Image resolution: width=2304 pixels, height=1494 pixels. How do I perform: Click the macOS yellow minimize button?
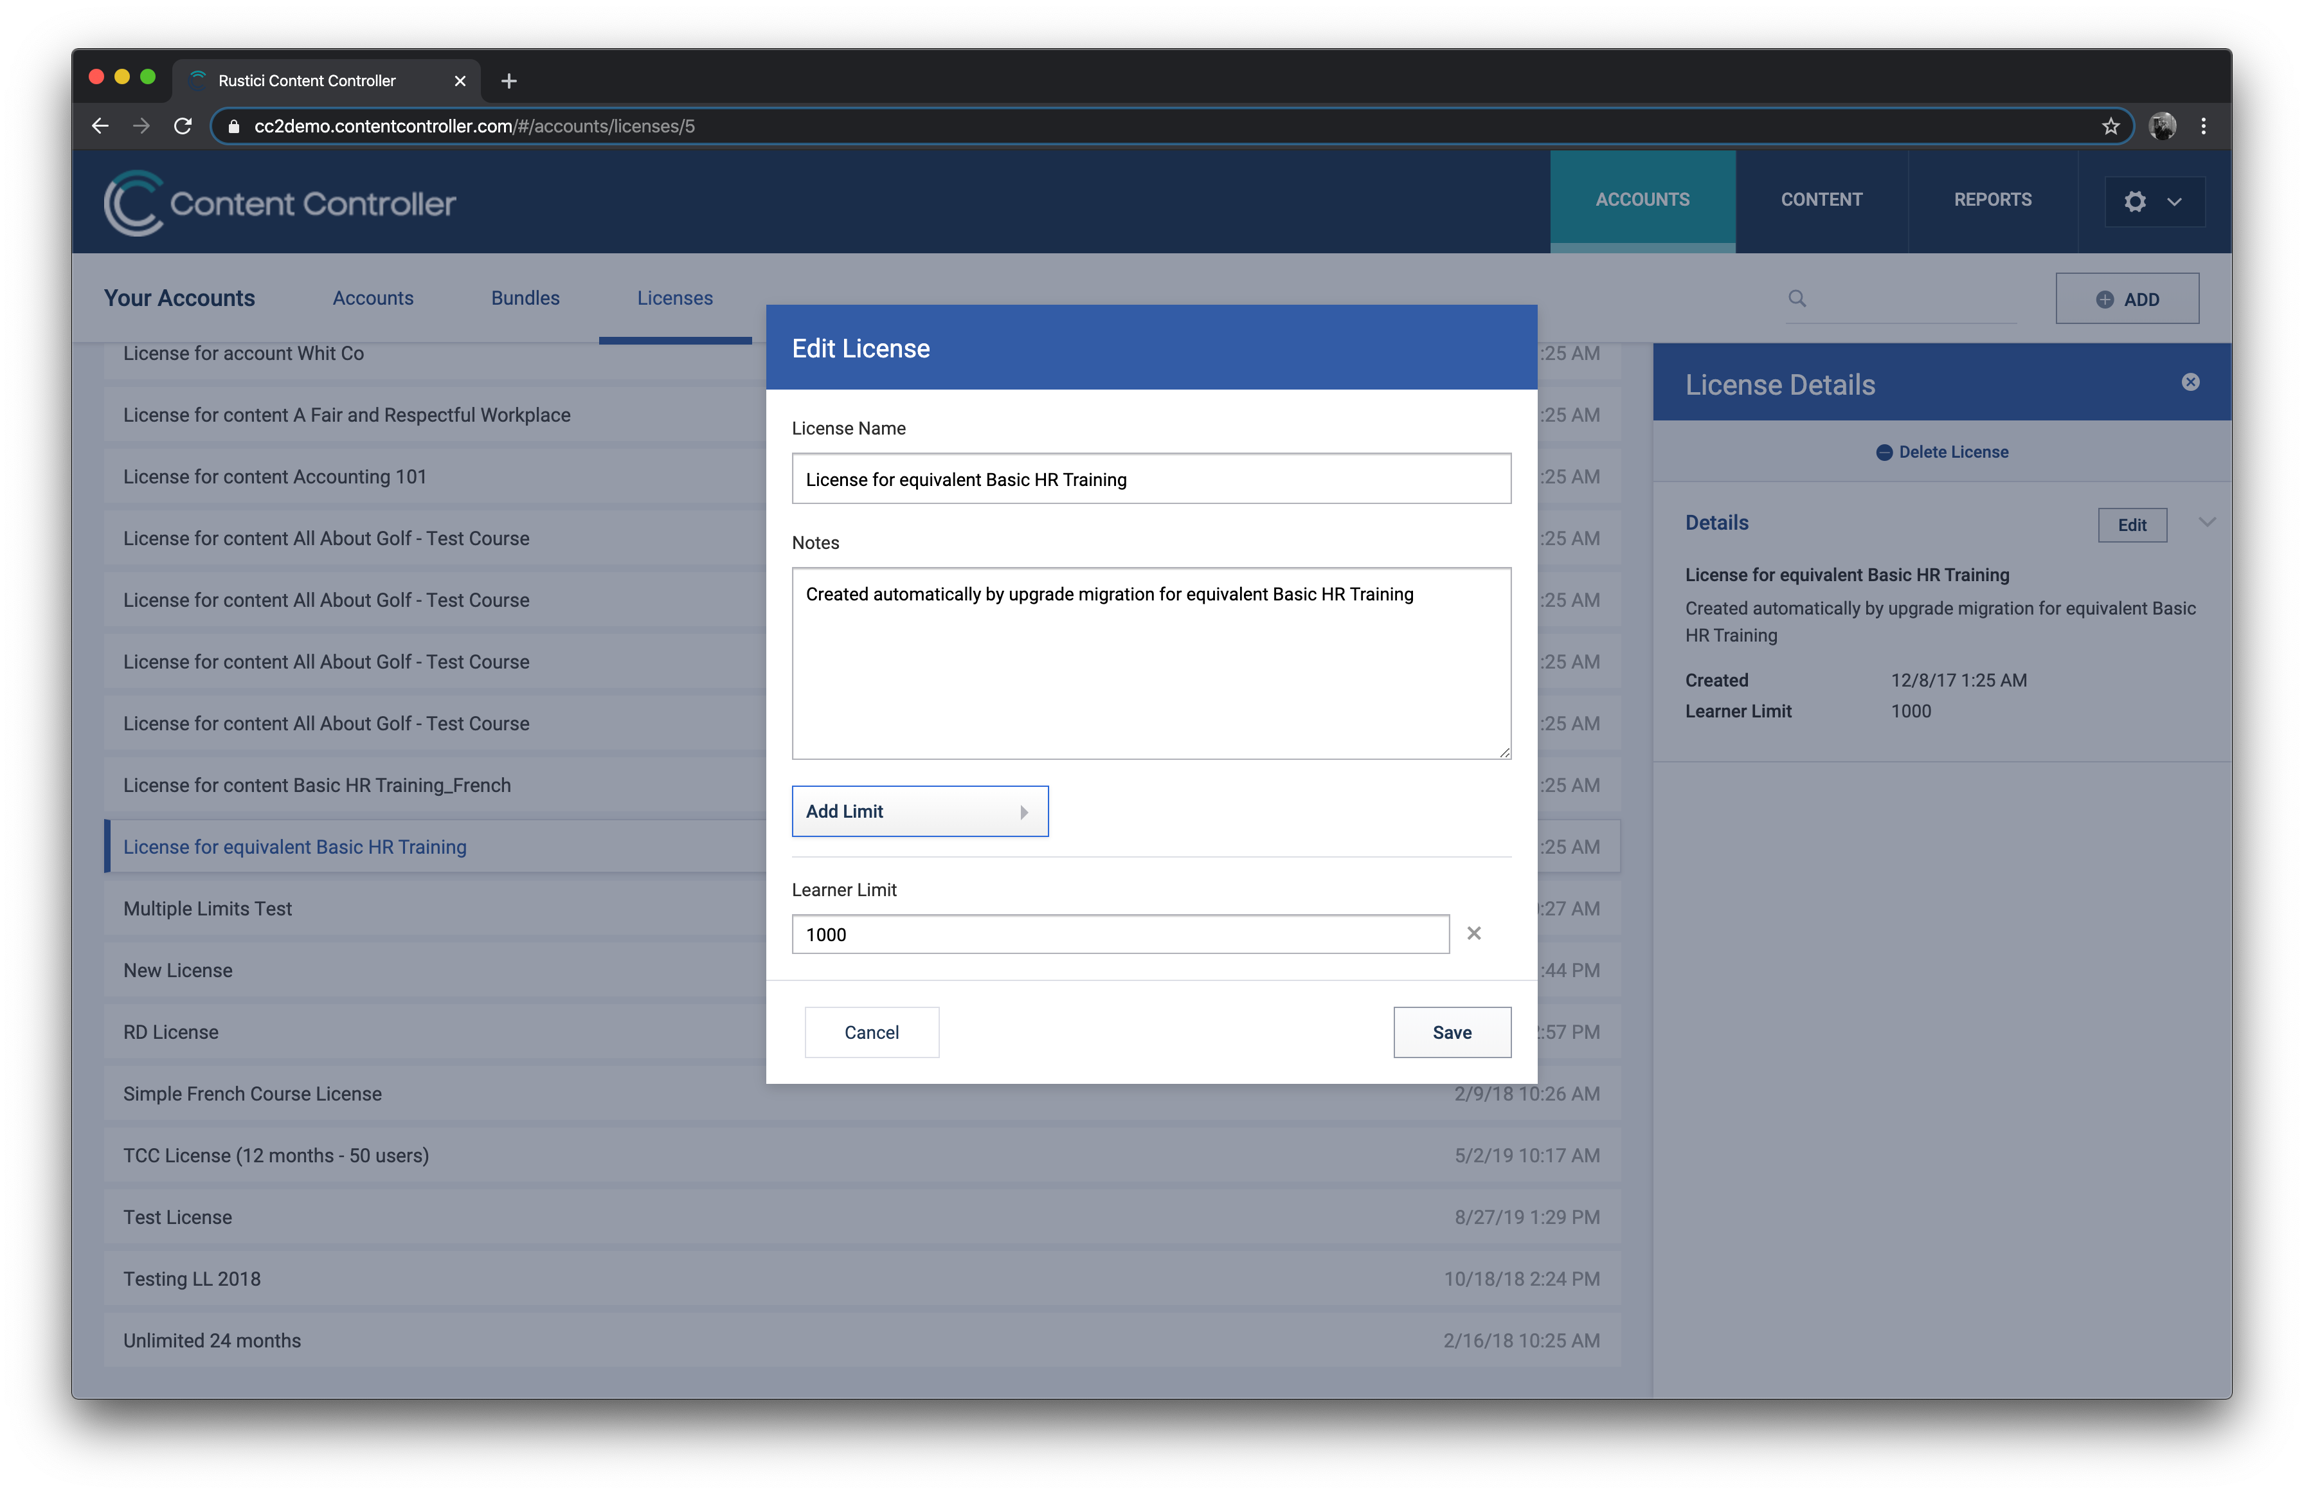pyautogui.click(x=122, y=77)
